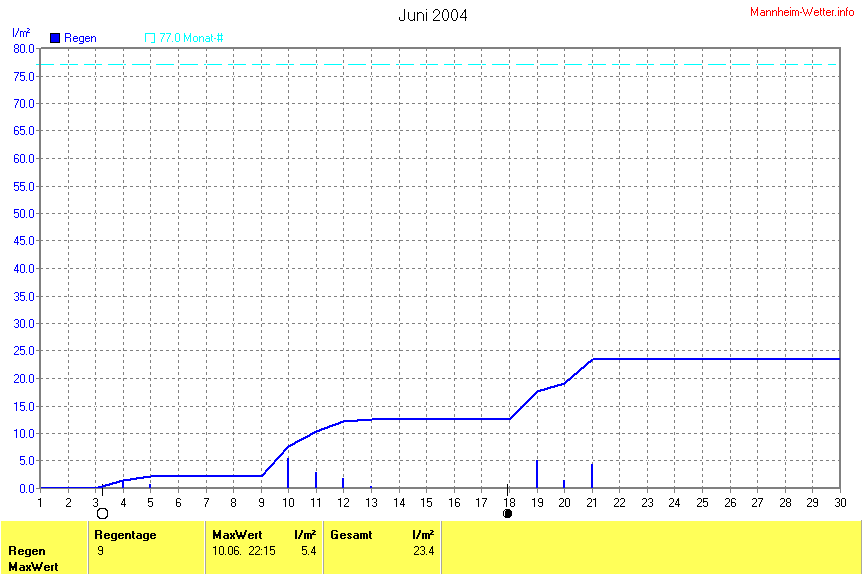The image size is (862, 574).
Task: Click the blue Regen legend square
Action: 54,38
